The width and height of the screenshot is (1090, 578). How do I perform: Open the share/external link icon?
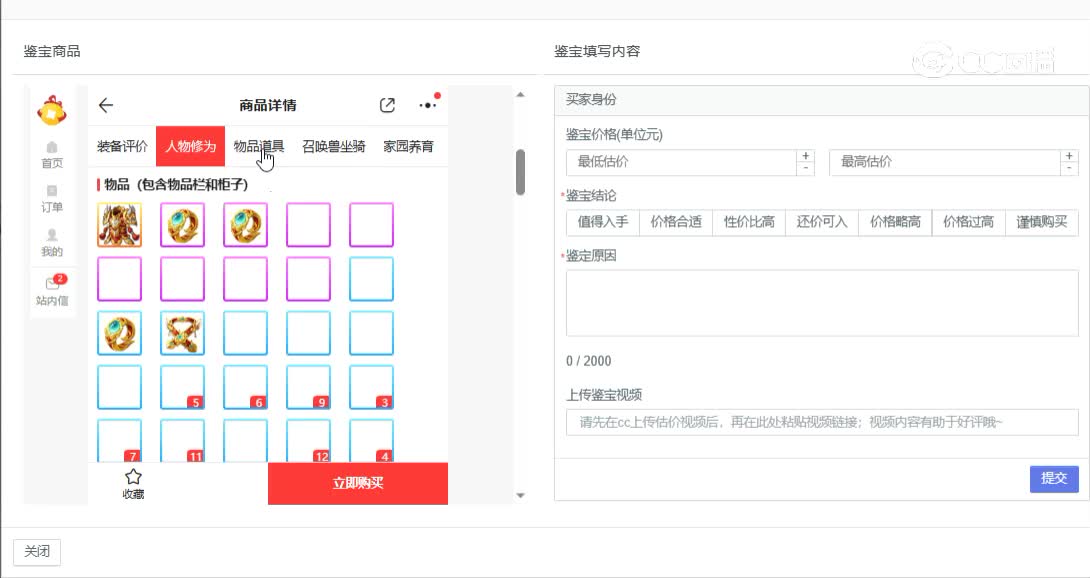tap(387, 105)
